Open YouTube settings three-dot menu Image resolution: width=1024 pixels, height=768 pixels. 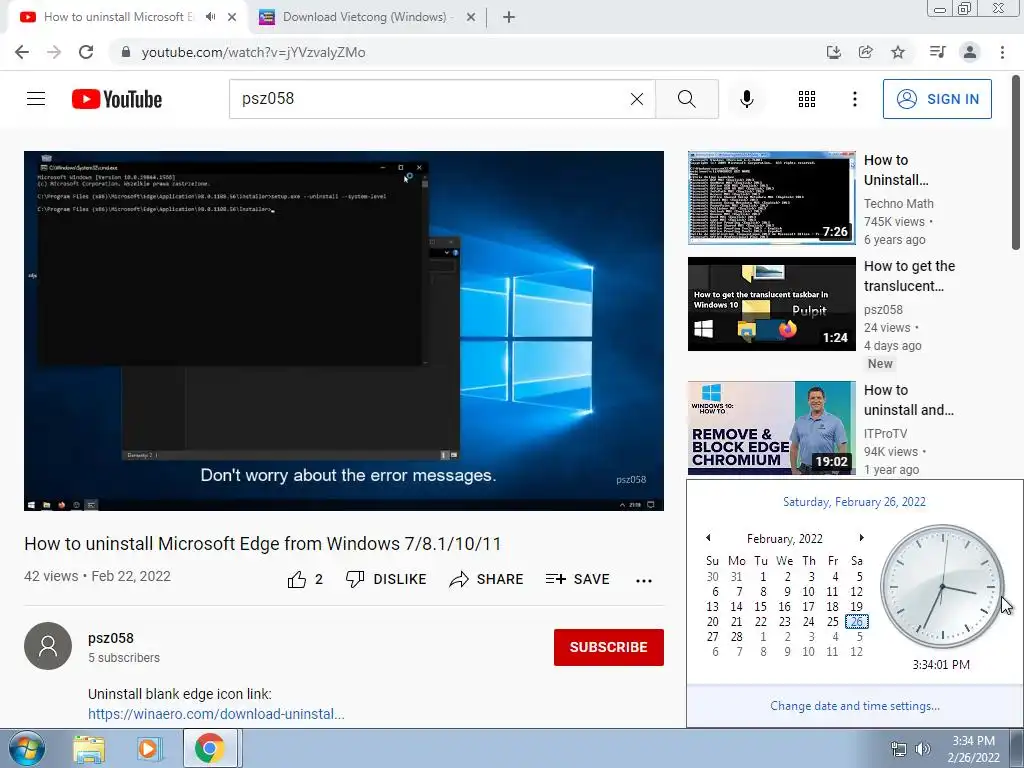pyautogui.click(x=855, y=99)
